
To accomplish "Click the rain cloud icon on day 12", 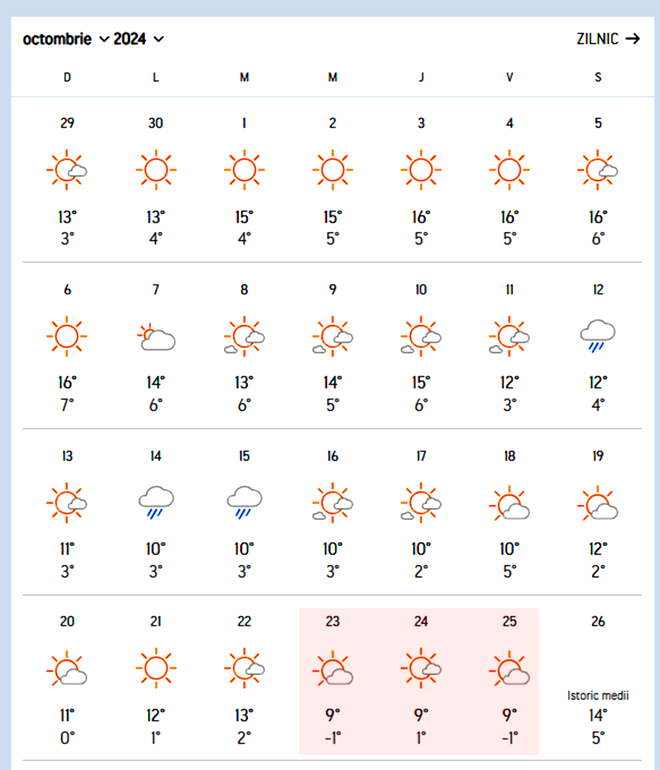I will tap(598, 336).
